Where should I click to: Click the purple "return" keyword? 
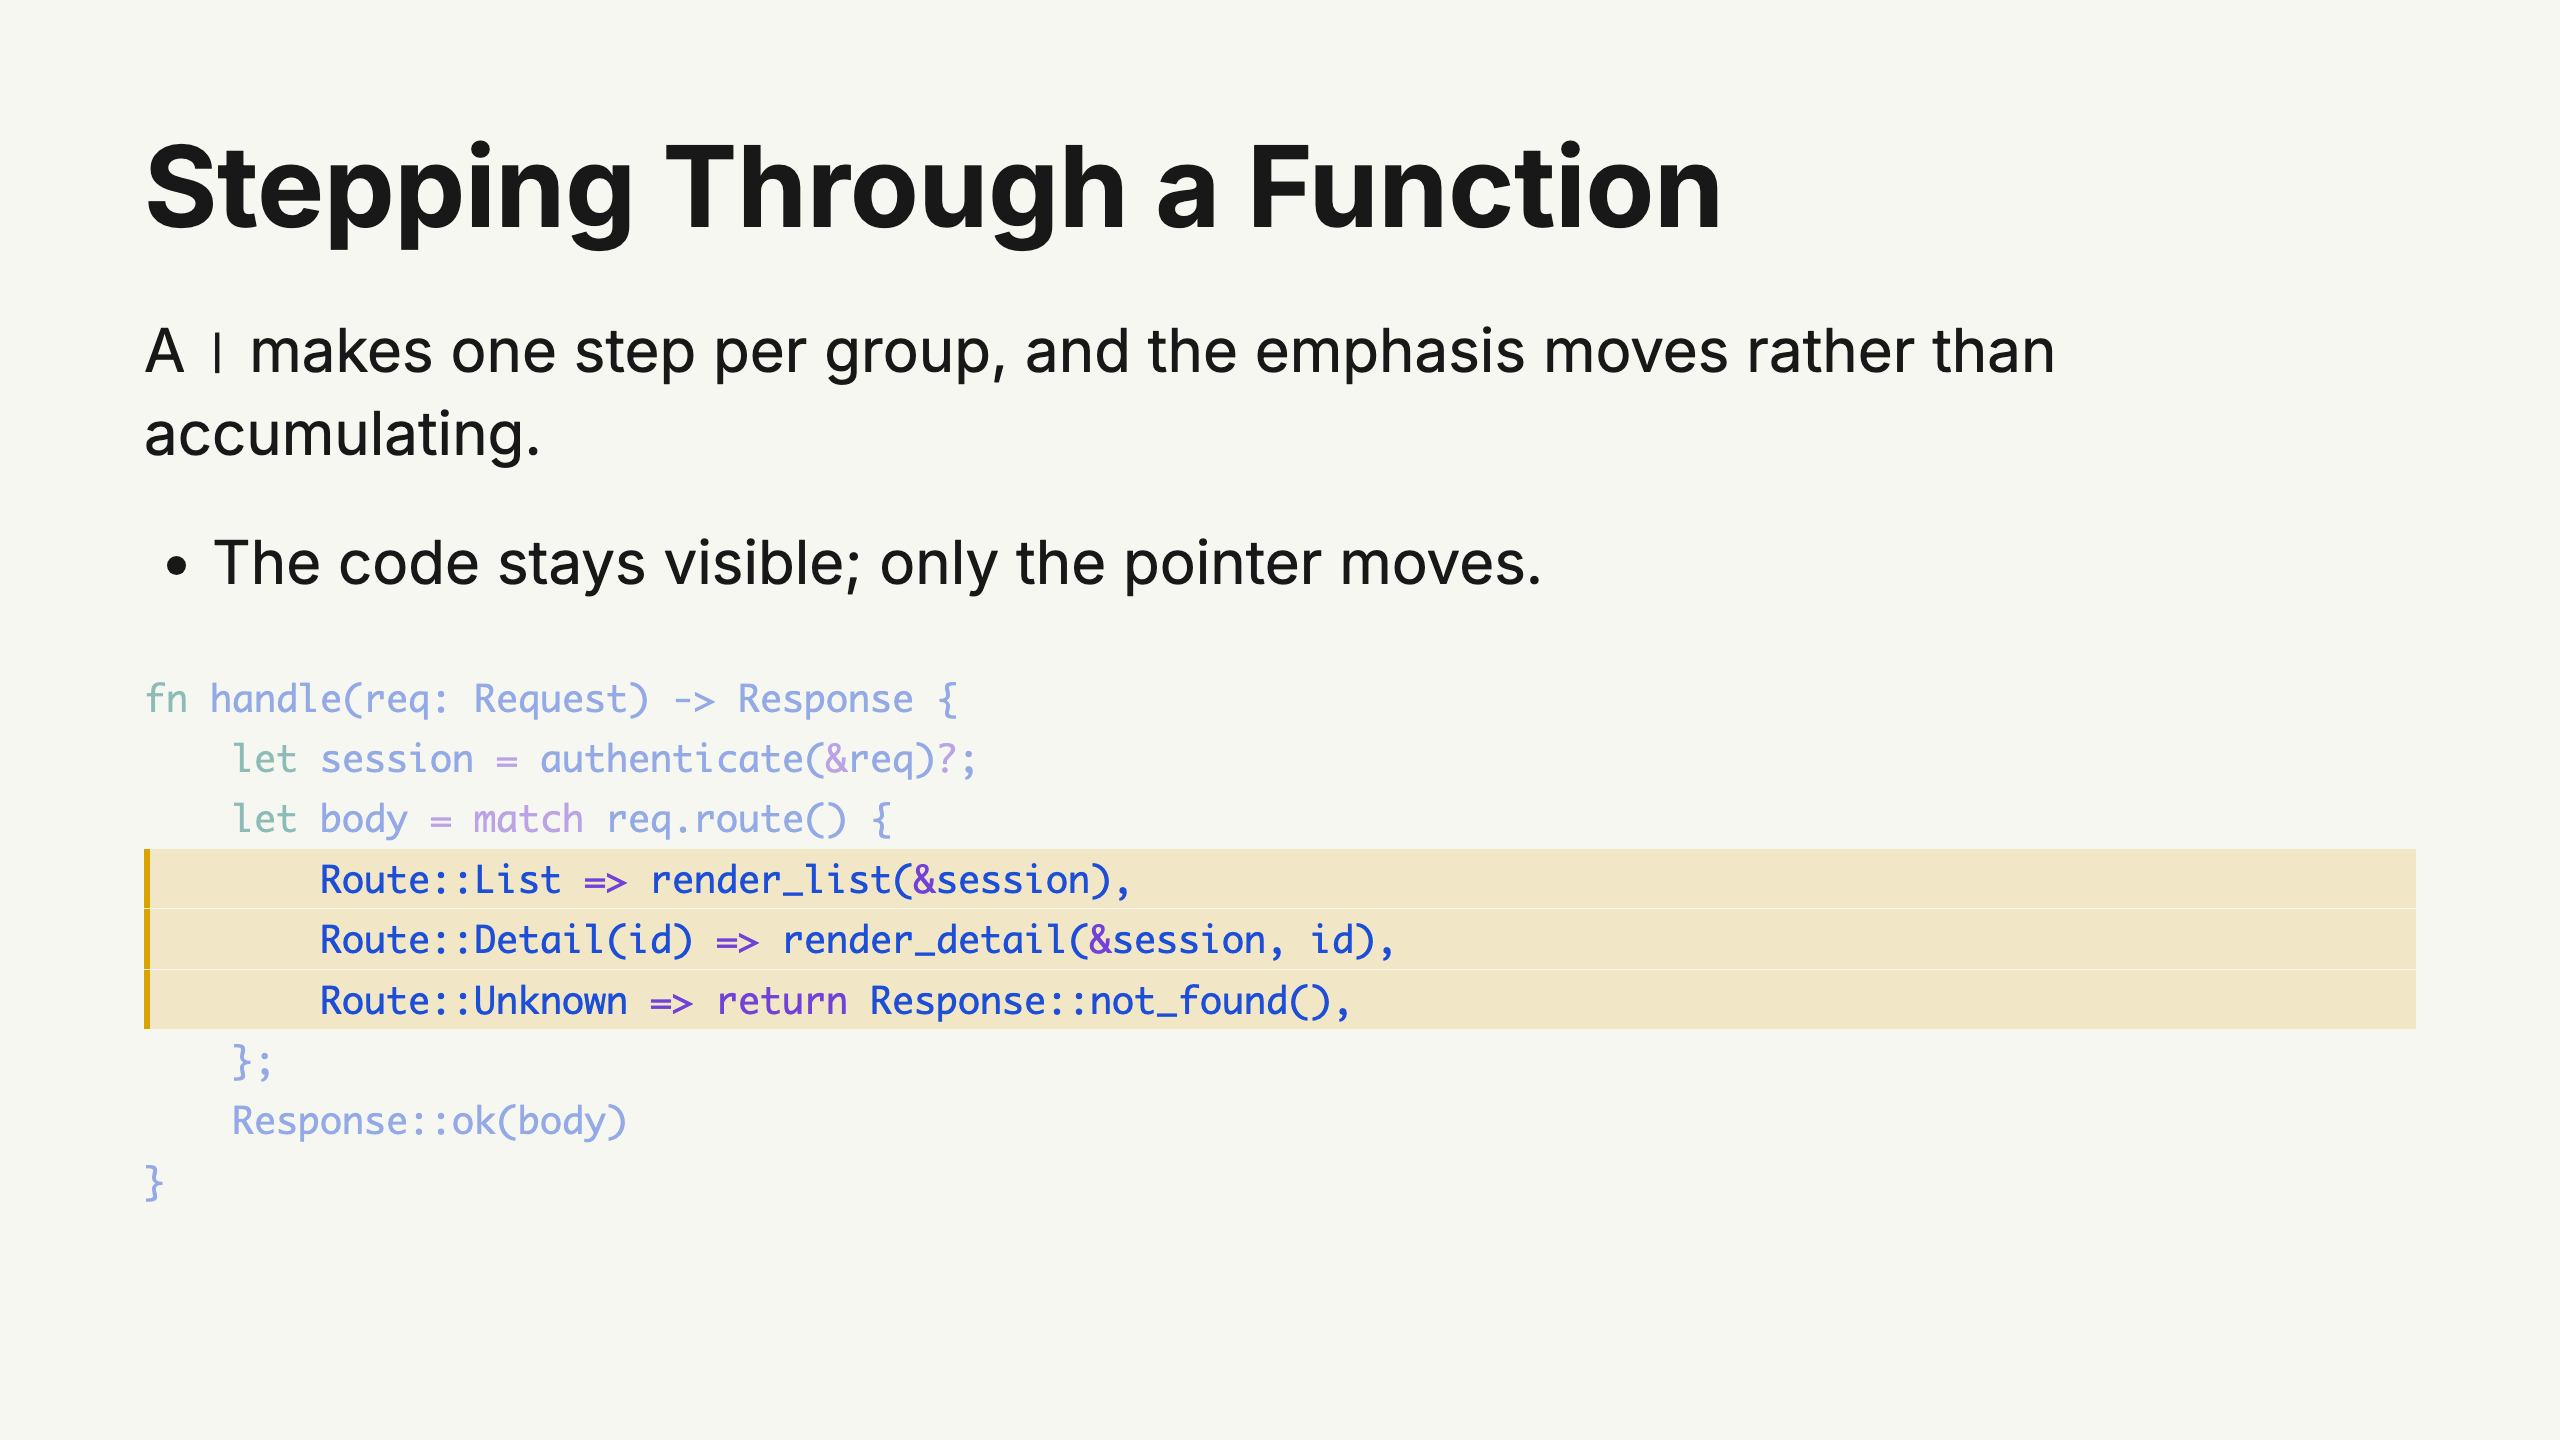pos(782,1001)
